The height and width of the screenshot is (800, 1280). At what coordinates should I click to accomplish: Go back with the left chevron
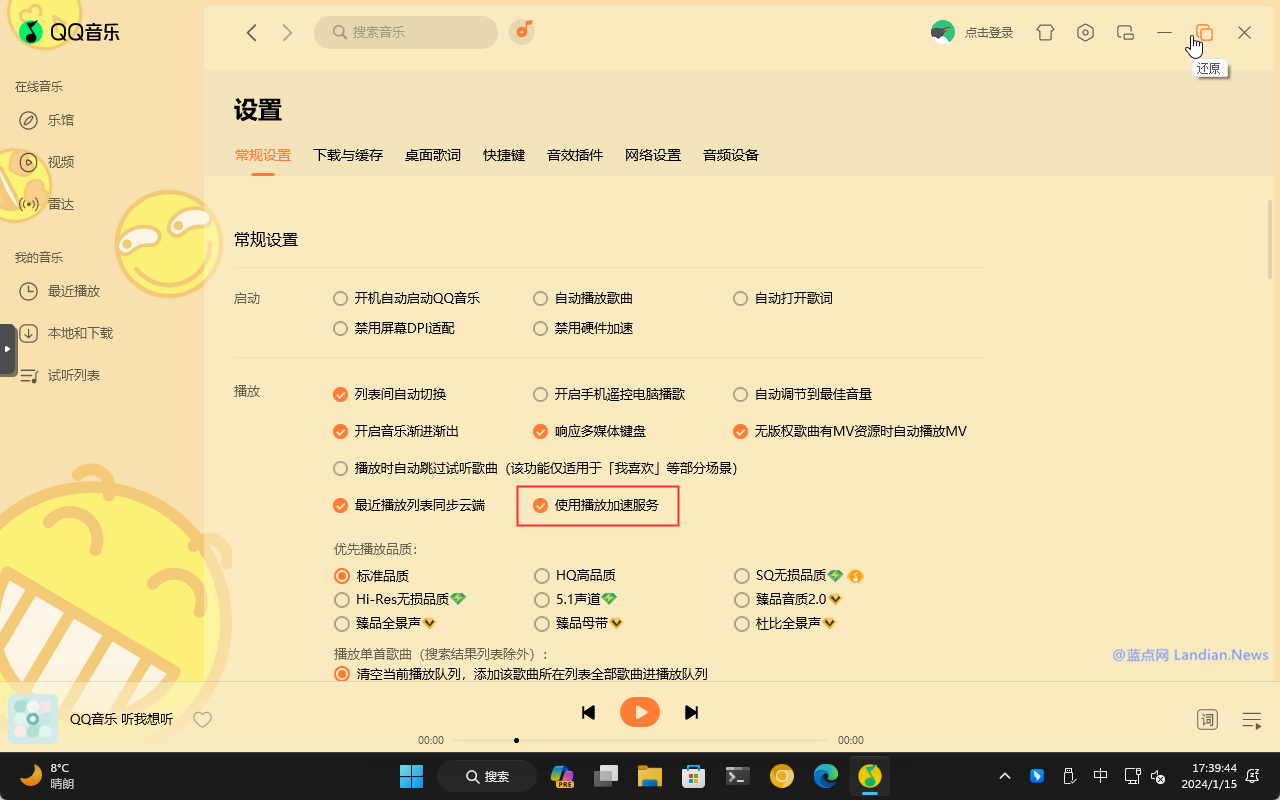[252, 33]
